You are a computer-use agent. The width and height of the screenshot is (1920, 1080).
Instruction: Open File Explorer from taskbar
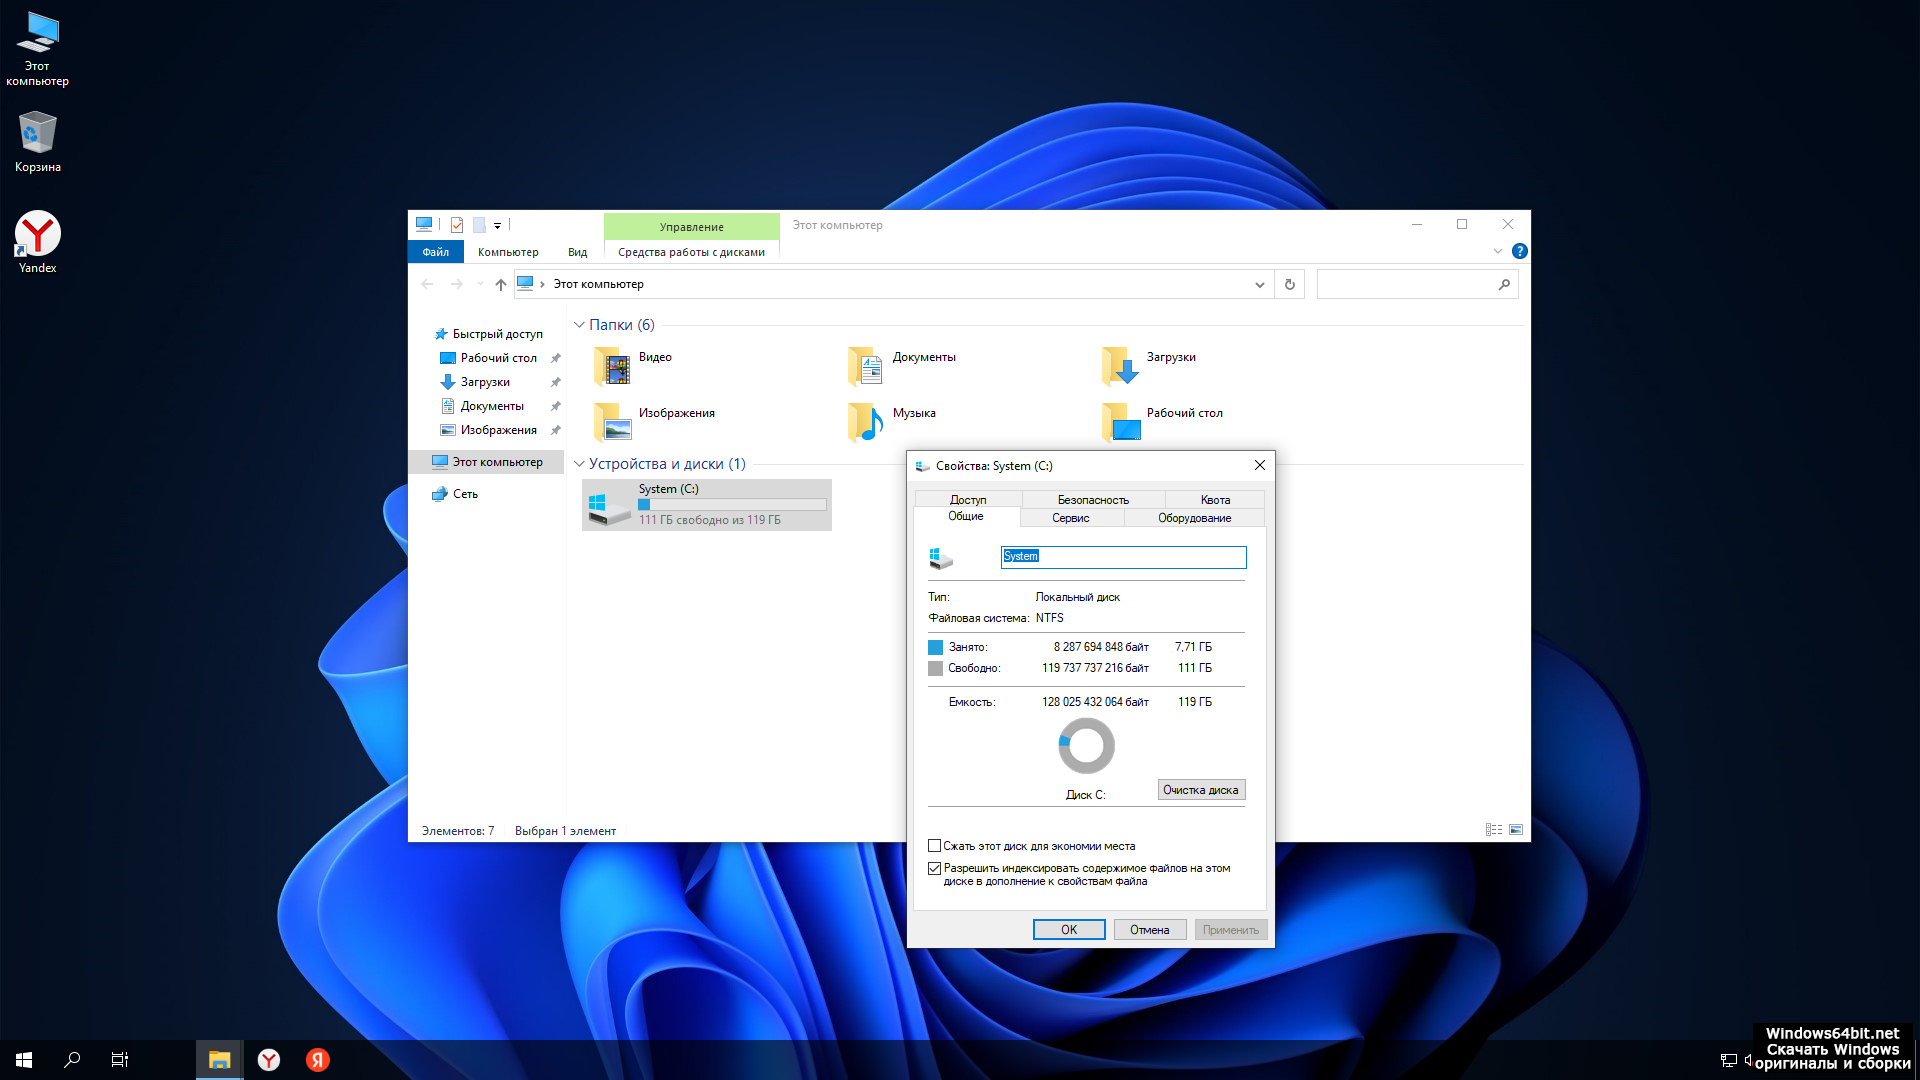coord(219,1060)
